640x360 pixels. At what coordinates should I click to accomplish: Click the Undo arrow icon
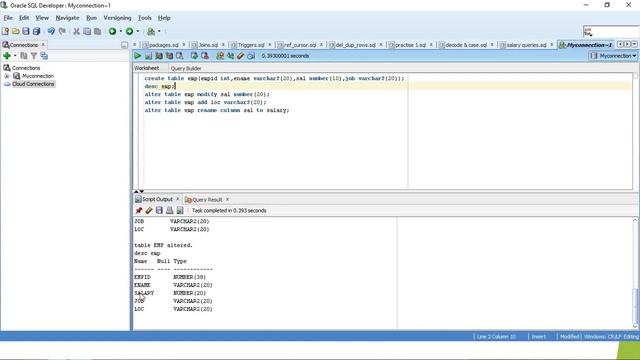tap(51, 31)
